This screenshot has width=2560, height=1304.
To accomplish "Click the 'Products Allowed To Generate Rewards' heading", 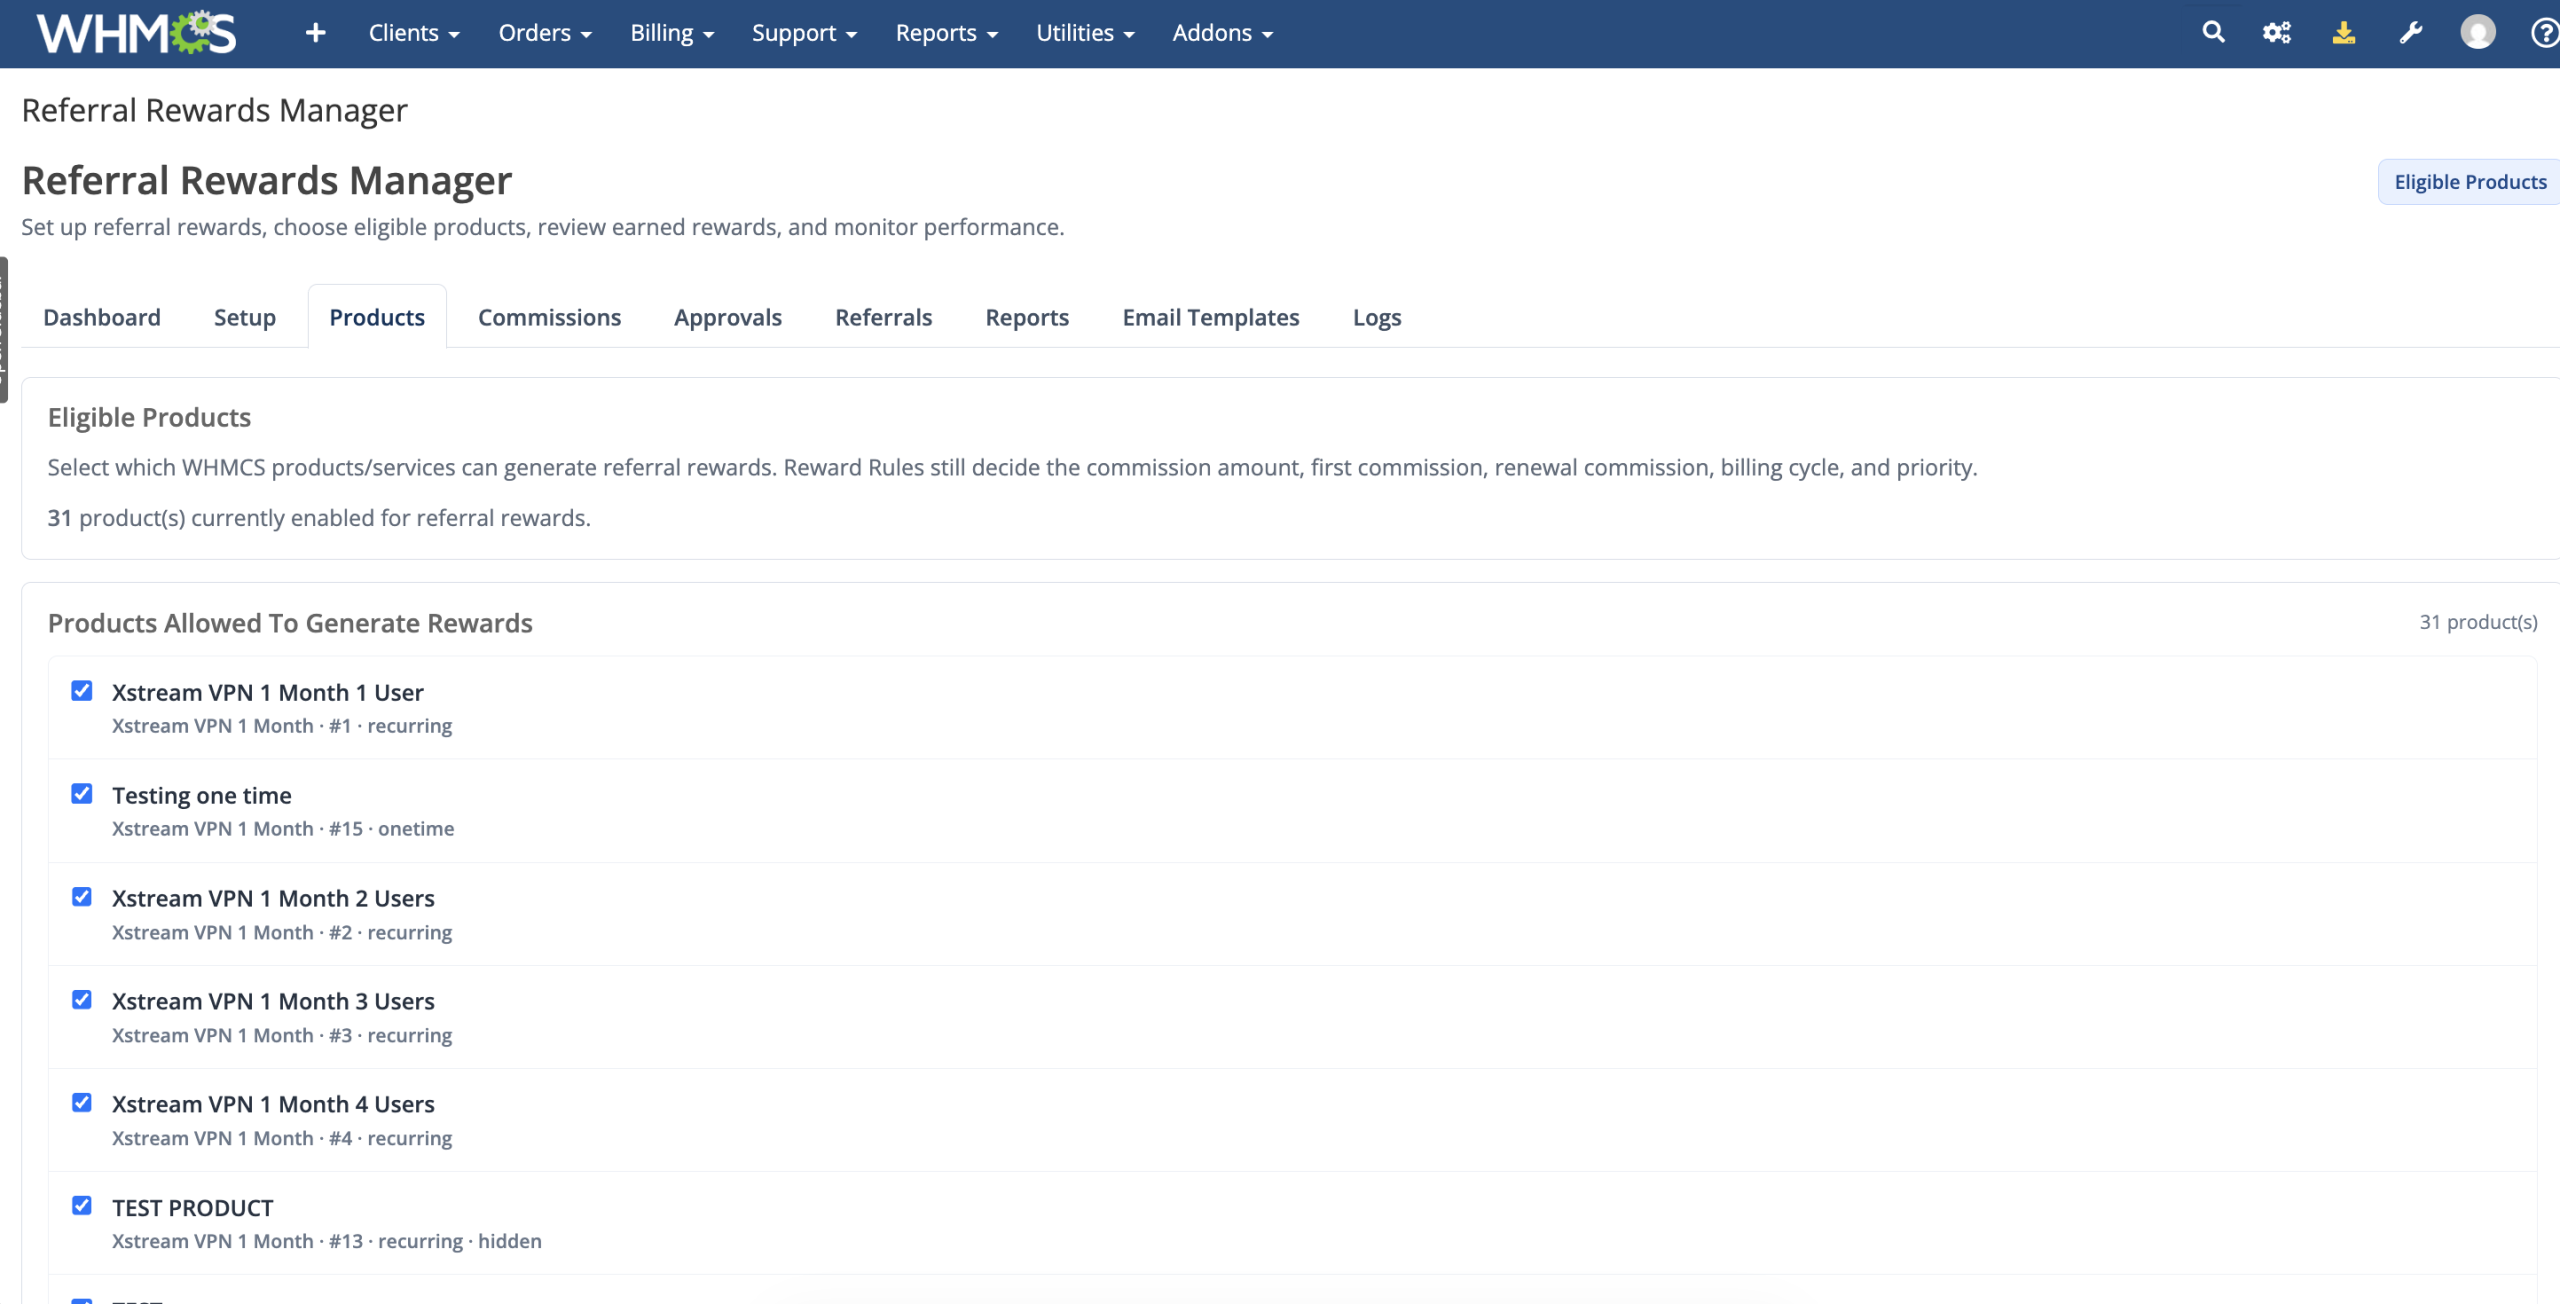I will (290, 623).
